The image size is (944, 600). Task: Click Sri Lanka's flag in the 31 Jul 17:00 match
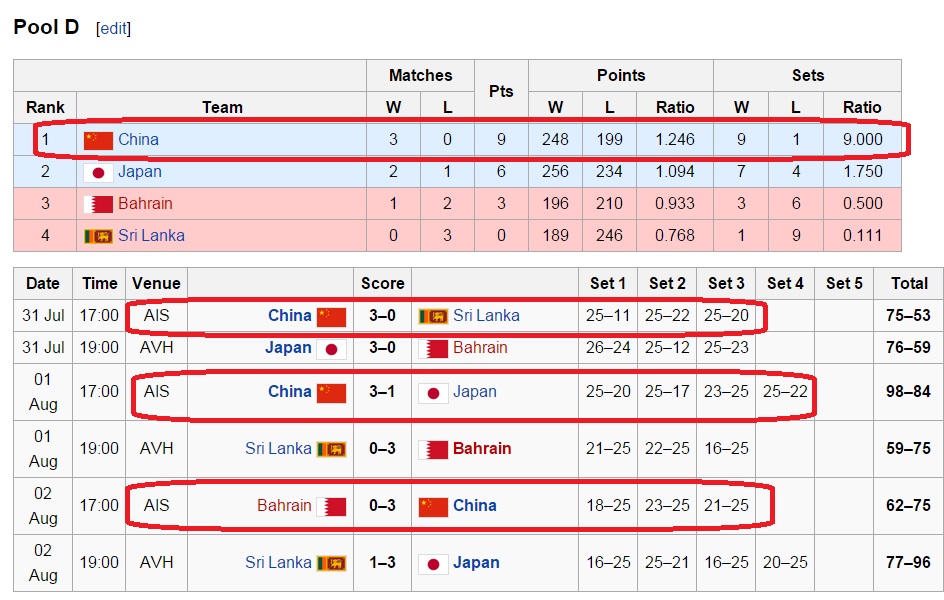coord(433,316)
